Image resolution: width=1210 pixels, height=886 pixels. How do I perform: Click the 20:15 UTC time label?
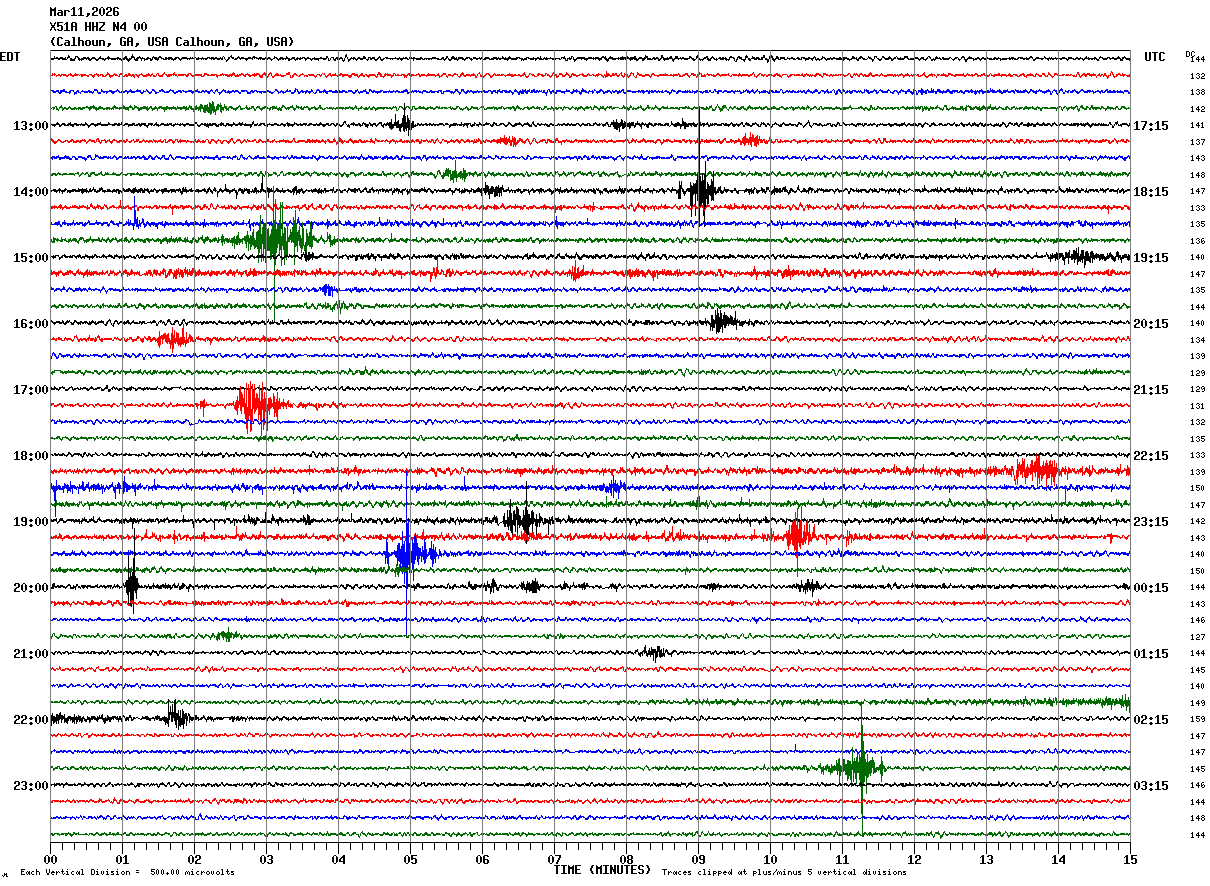(1151, 324)
